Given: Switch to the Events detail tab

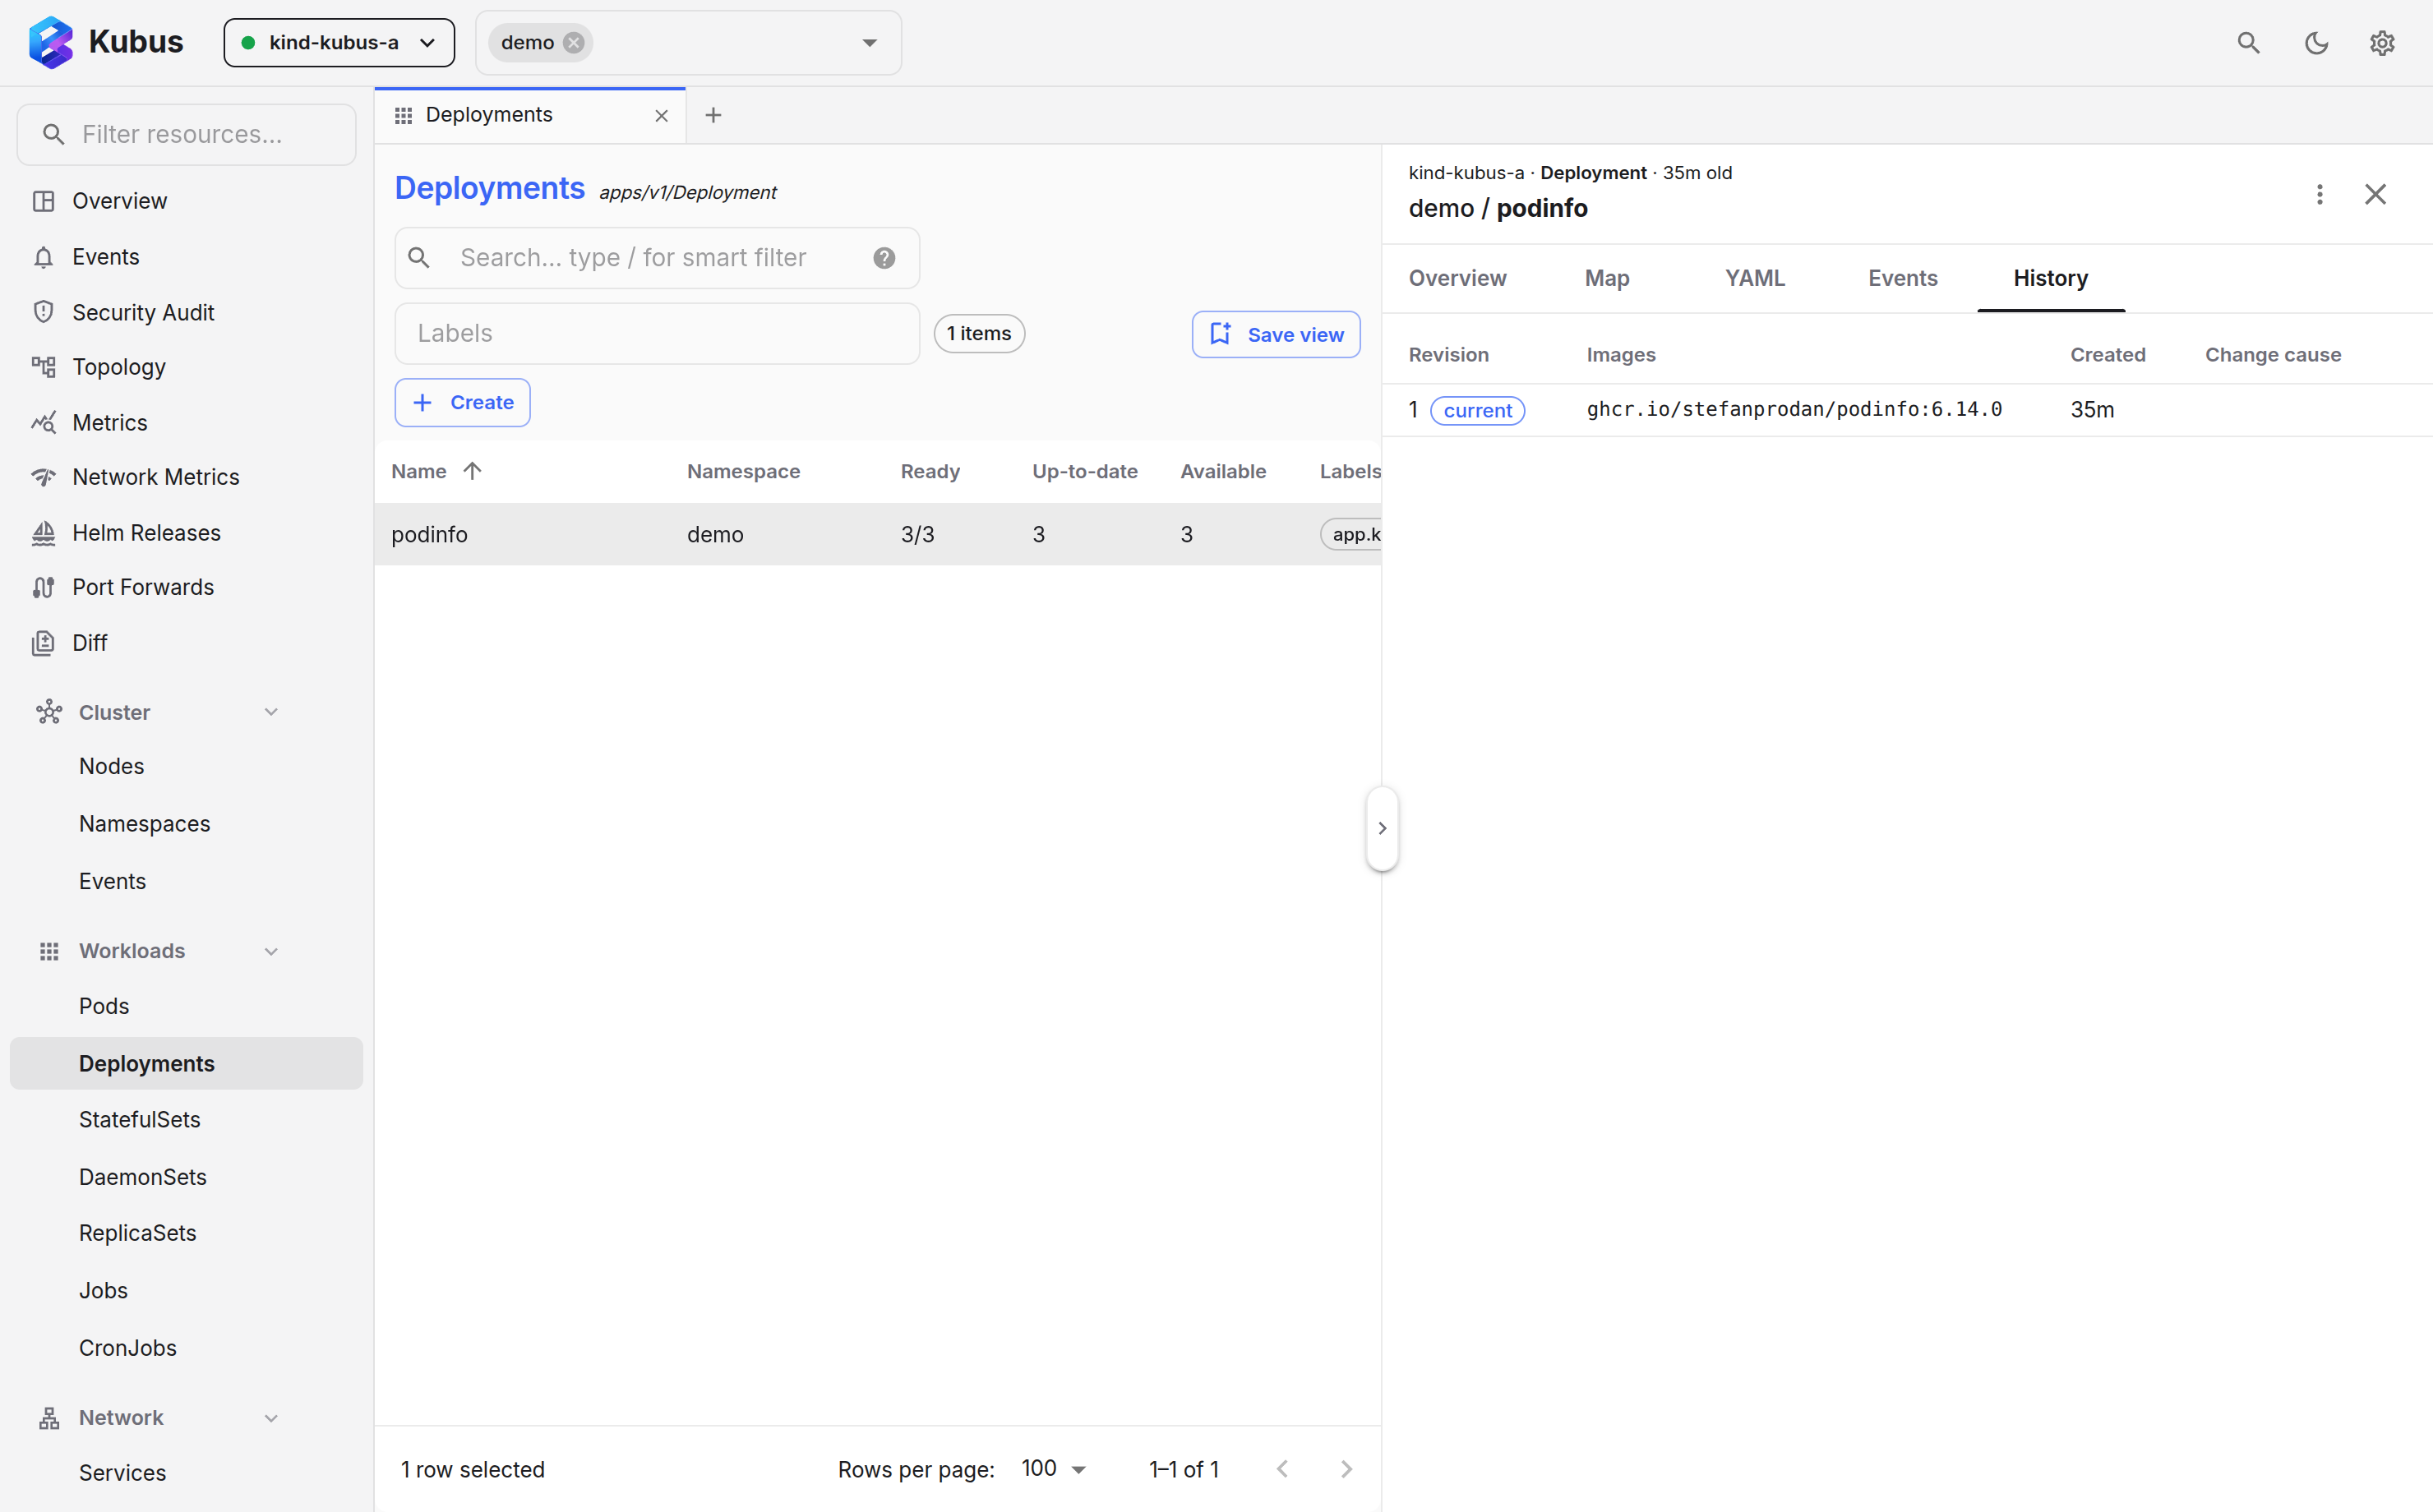Looking at the screenshot, I should click(x=1902, y=278).
